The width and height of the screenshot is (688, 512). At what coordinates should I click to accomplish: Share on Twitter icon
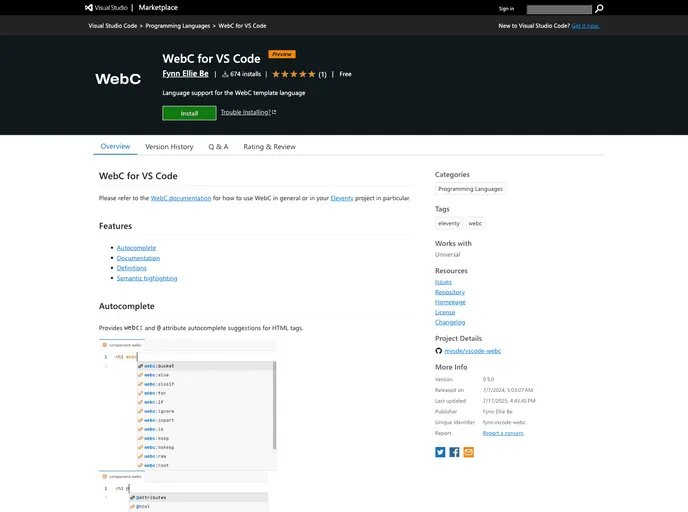point(440,452)
